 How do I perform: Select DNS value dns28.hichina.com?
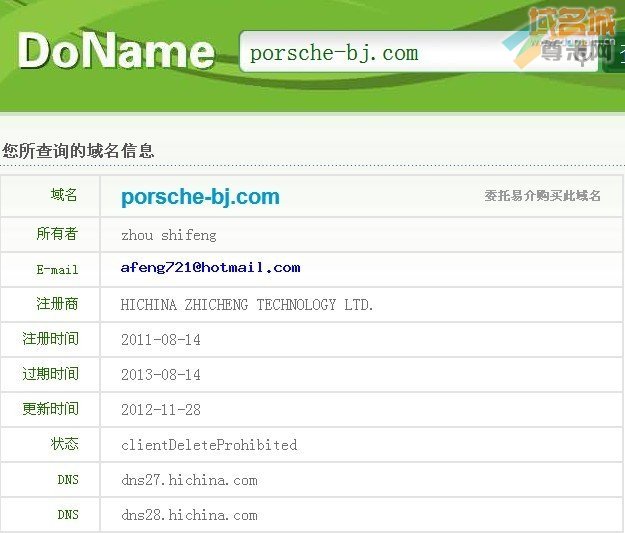pos(189,515)
